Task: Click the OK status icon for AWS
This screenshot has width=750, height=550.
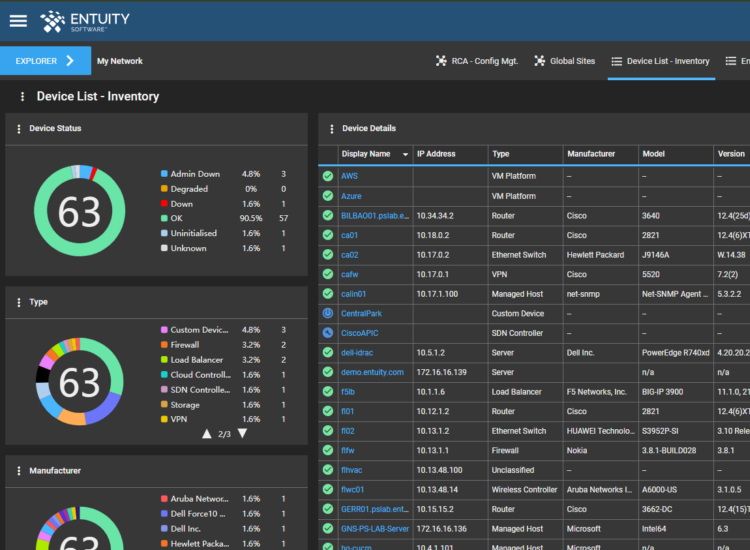Action: click(328, 176)
